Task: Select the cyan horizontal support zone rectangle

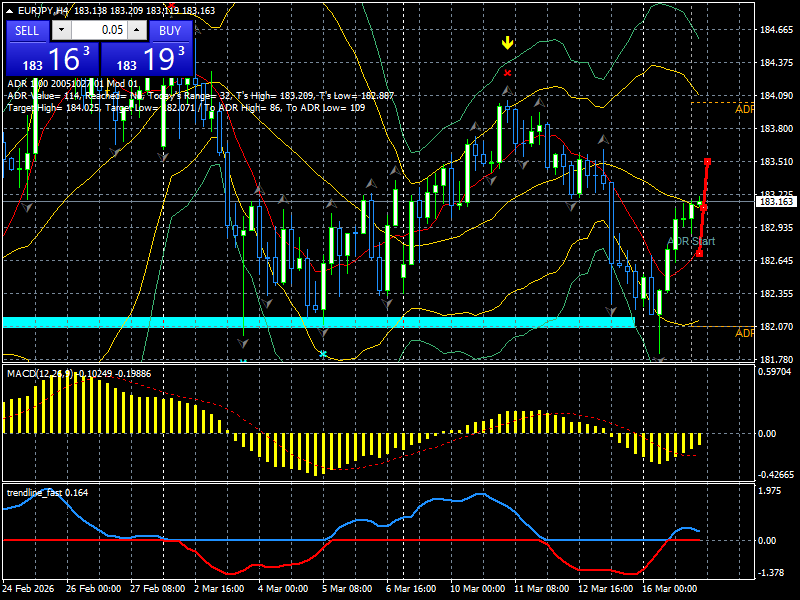Action: pyautogui.click(x=318, y=322)
